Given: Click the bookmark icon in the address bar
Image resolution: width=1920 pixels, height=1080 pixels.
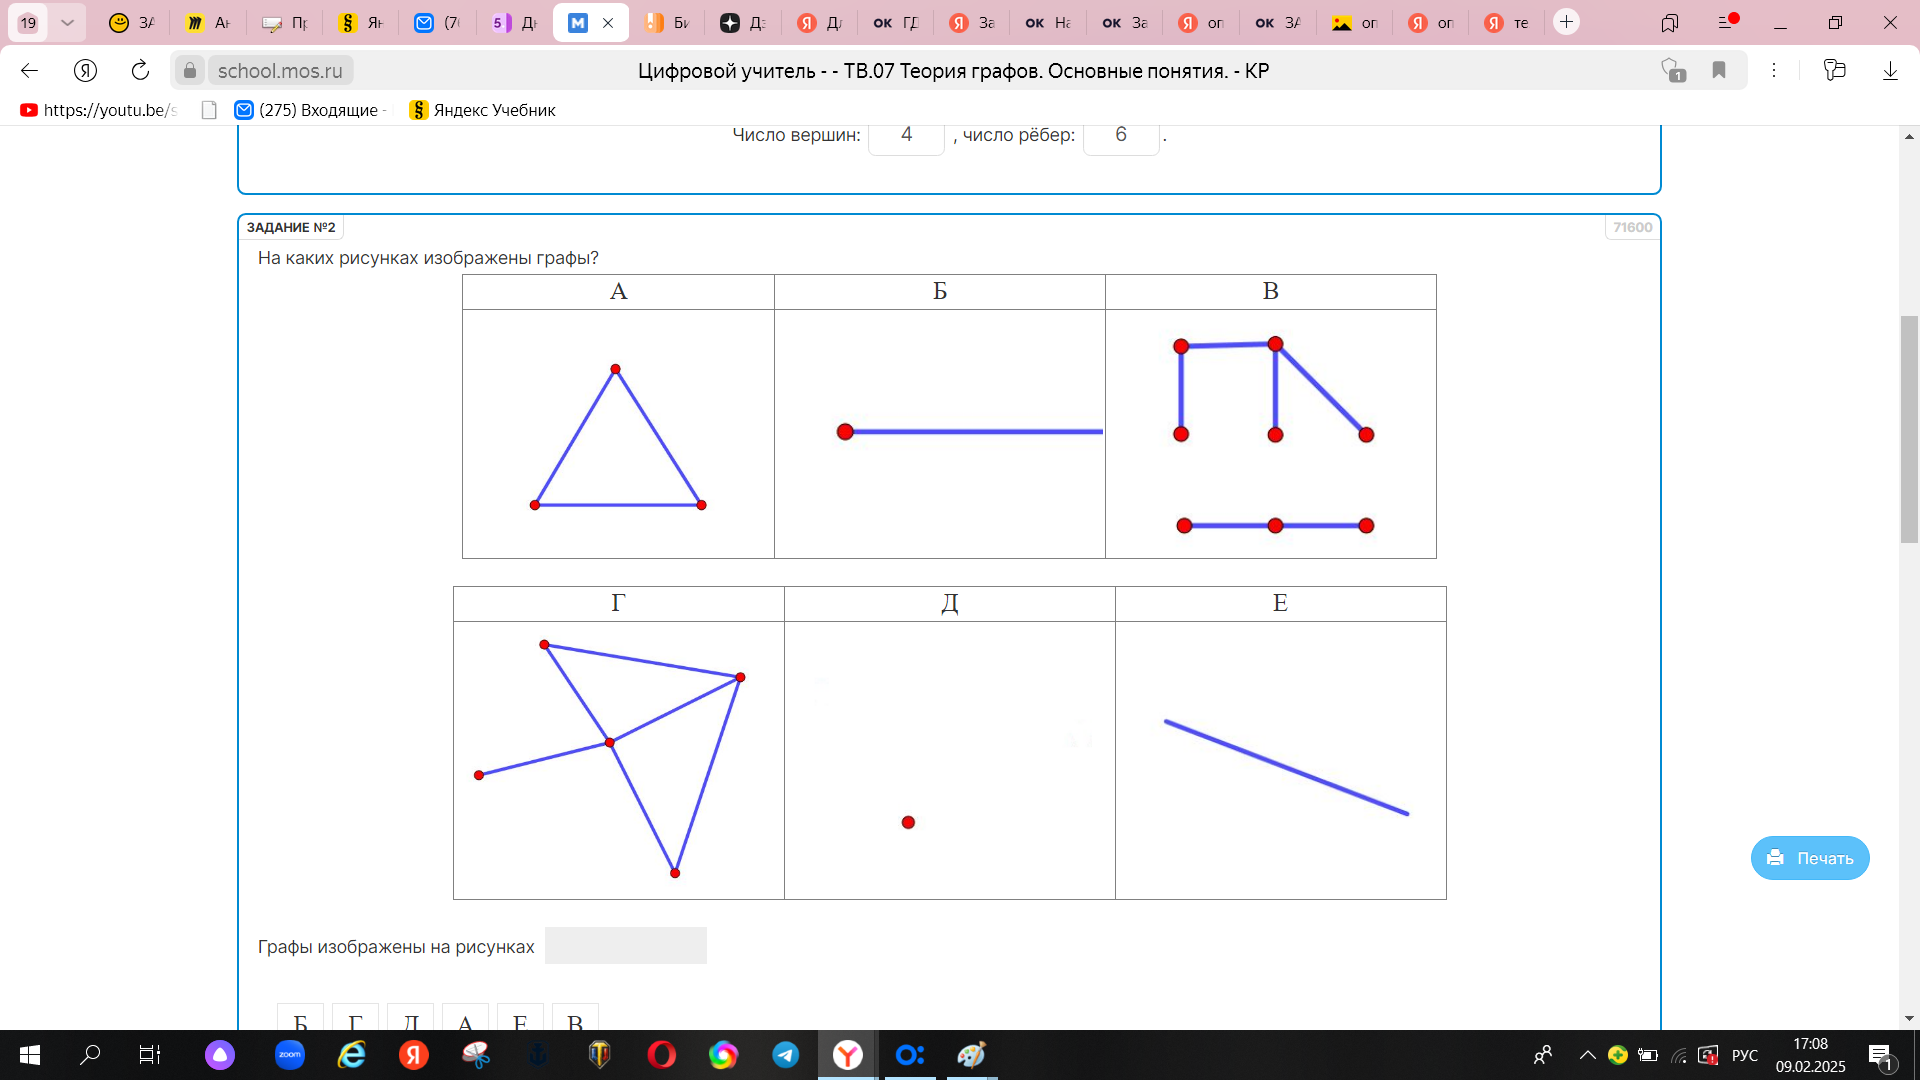Looking at the screenshot, I should pyautogui.click(x=1719, y=70).
